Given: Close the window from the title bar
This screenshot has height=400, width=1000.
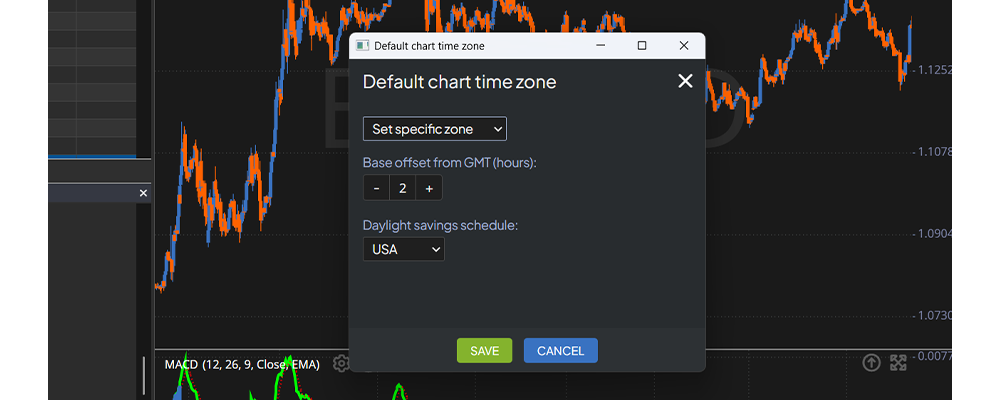Looking at the screenshot, I should click(x=684, y=45).
